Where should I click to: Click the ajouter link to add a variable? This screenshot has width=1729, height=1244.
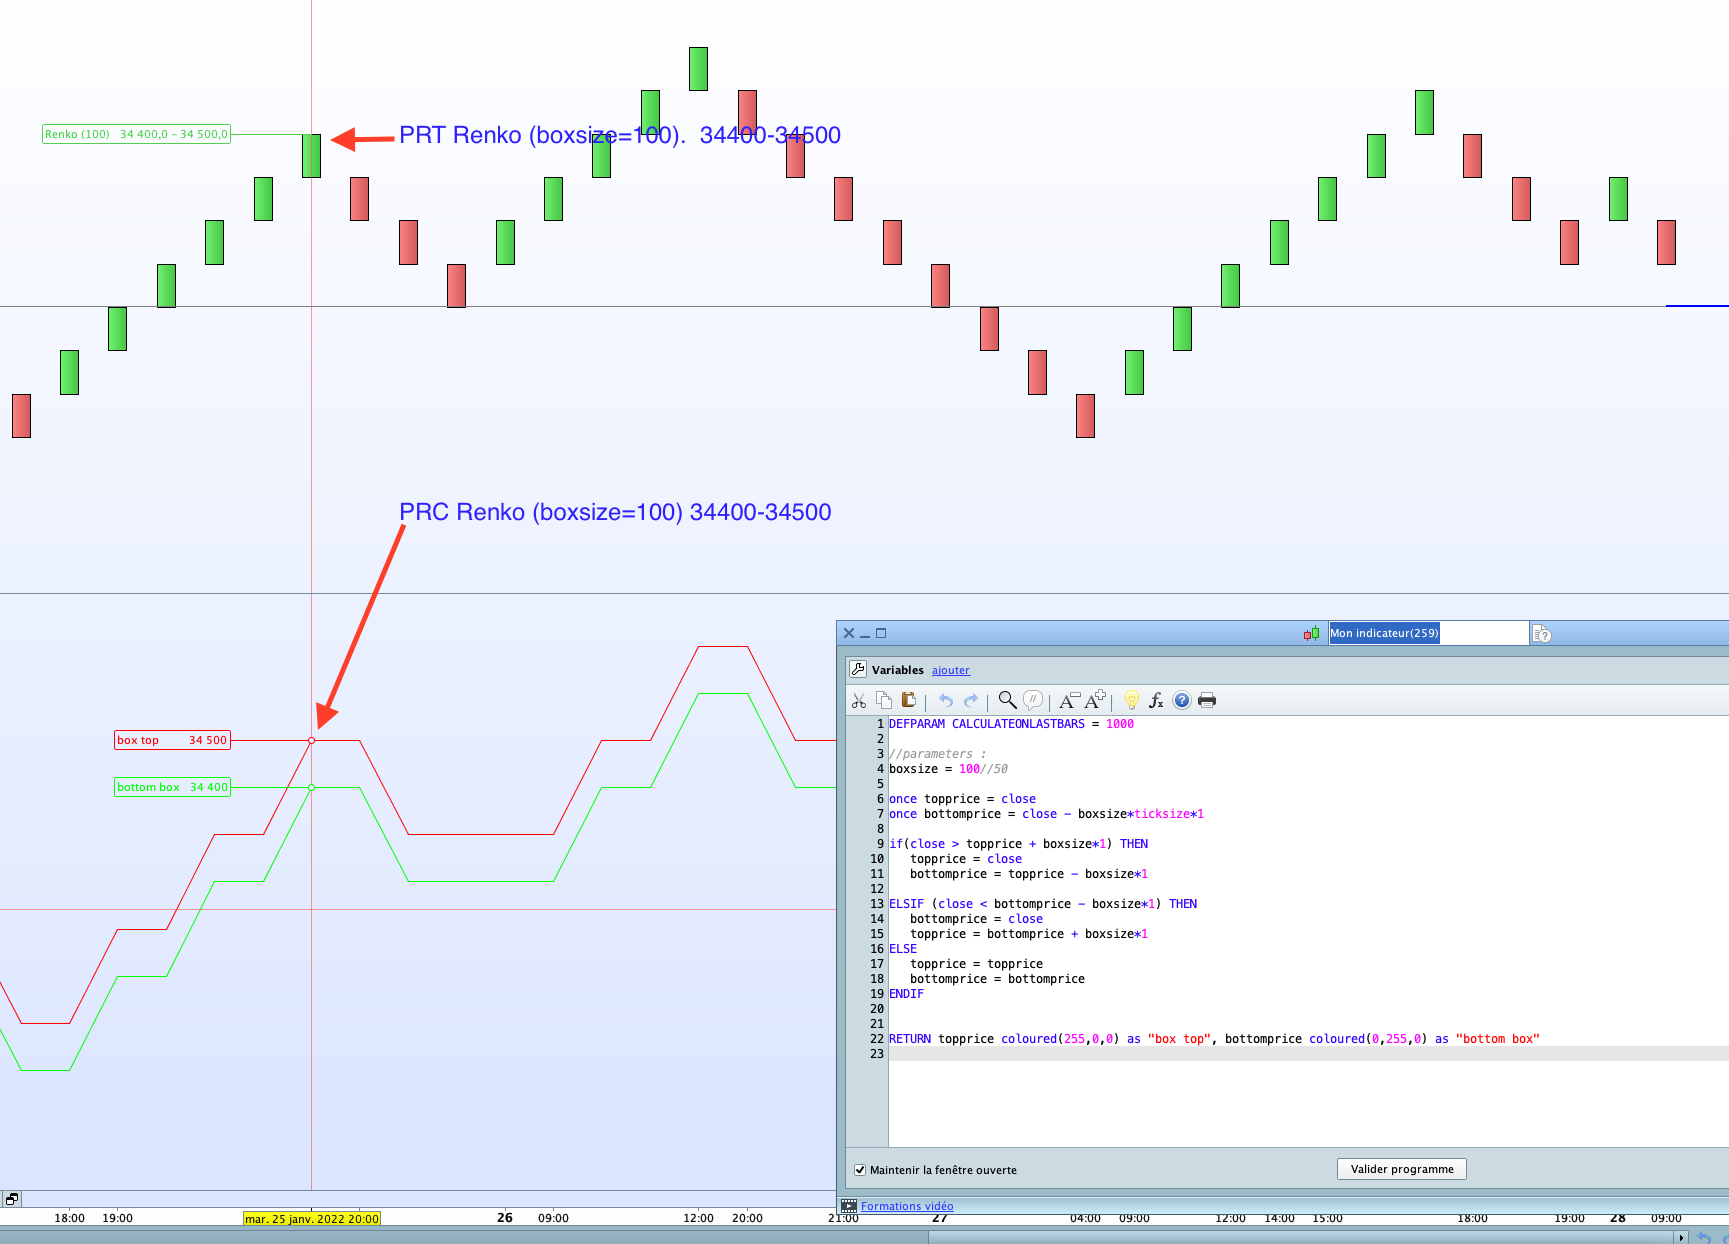(x=951, y=670)
